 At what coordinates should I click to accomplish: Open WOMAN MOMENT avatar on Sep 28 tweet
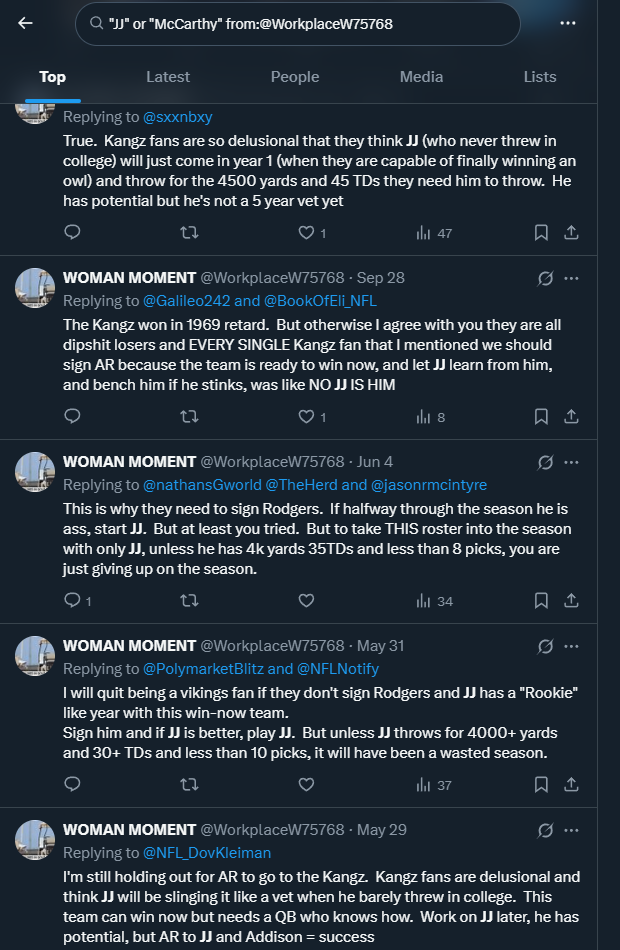pyautogui.click(x=34, y=287)
